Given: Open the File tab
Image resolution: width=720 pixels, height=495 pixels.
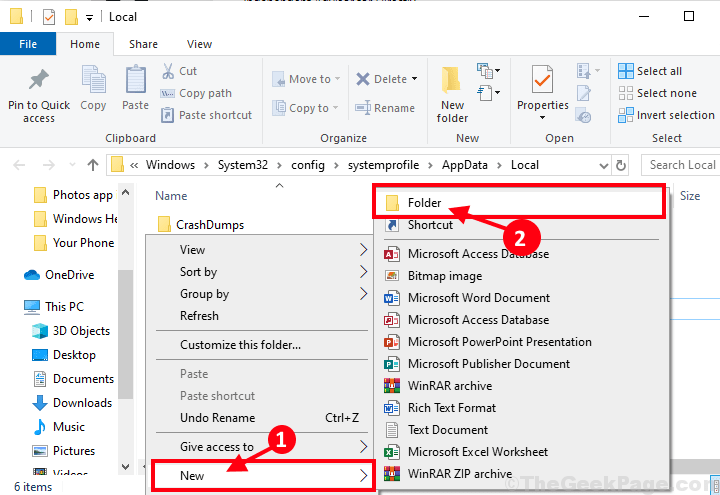Looking at the screenshot, I should pos(28,44).
